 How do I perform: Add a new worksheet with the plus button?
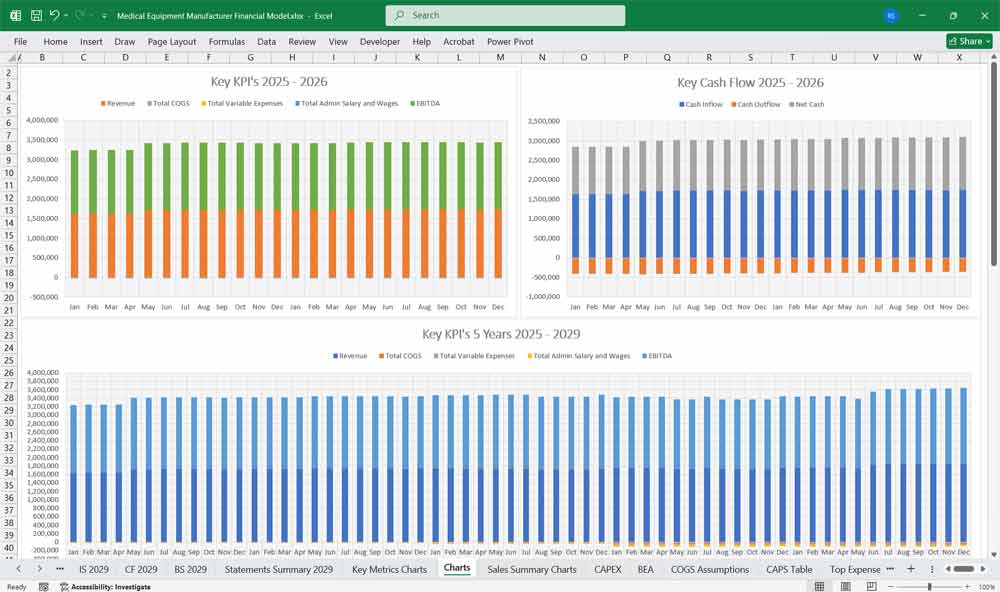[910, 568]
